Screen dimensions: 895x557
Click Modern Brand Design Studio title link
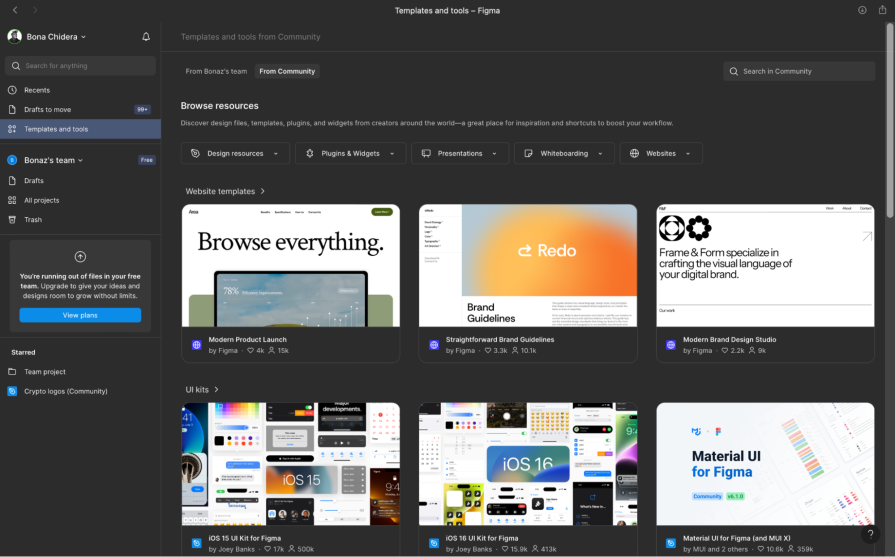coord(729,340)
